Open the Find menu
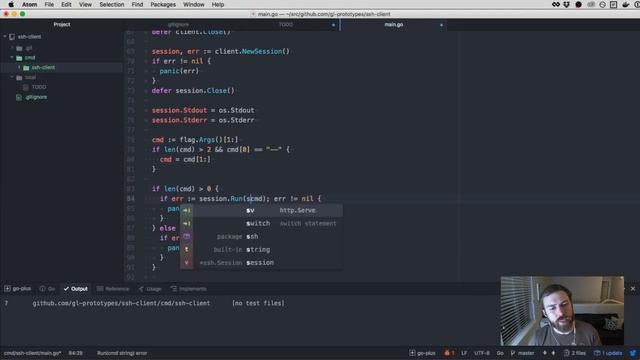The image size is (640, 360). 137,4
